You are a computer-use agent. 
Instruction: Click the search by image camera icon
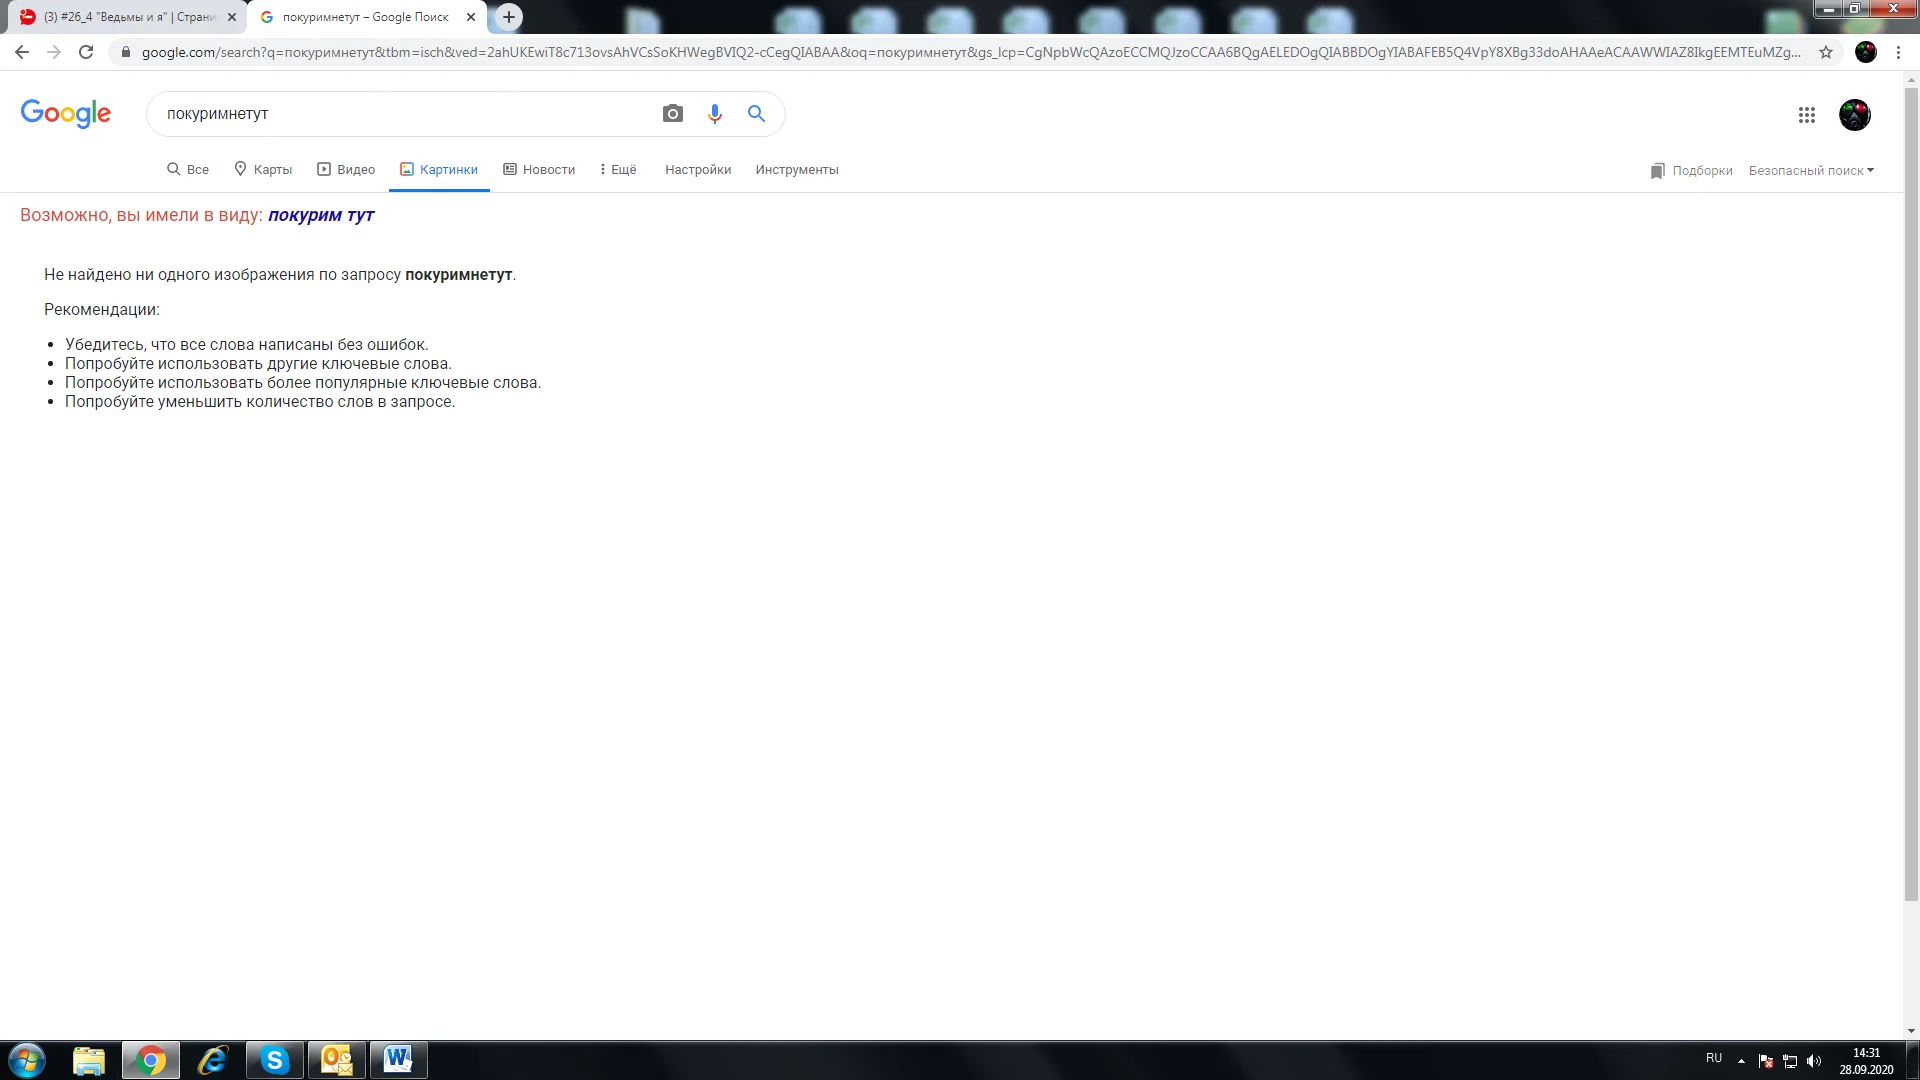point(673,114)
